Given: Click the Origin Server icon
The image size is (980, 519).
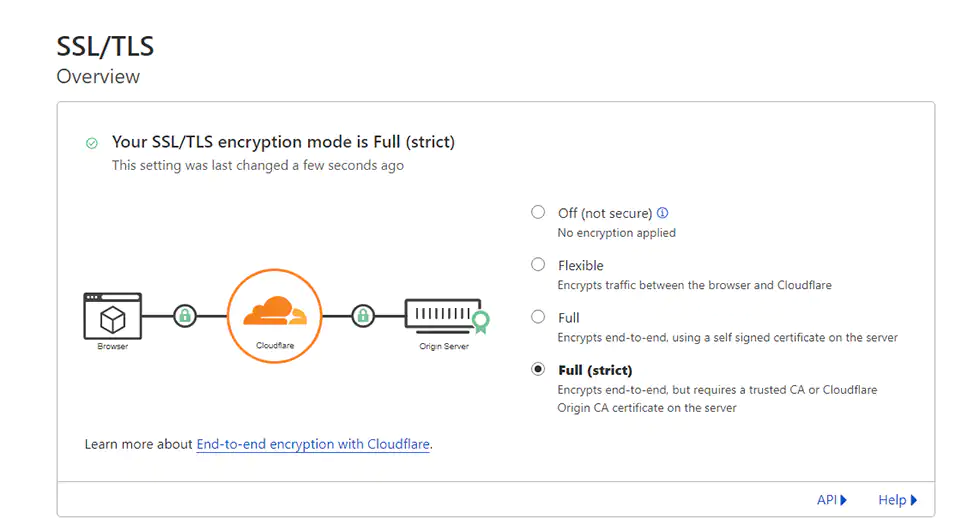Looking at the screenshot, I should [x=440, y=315].
